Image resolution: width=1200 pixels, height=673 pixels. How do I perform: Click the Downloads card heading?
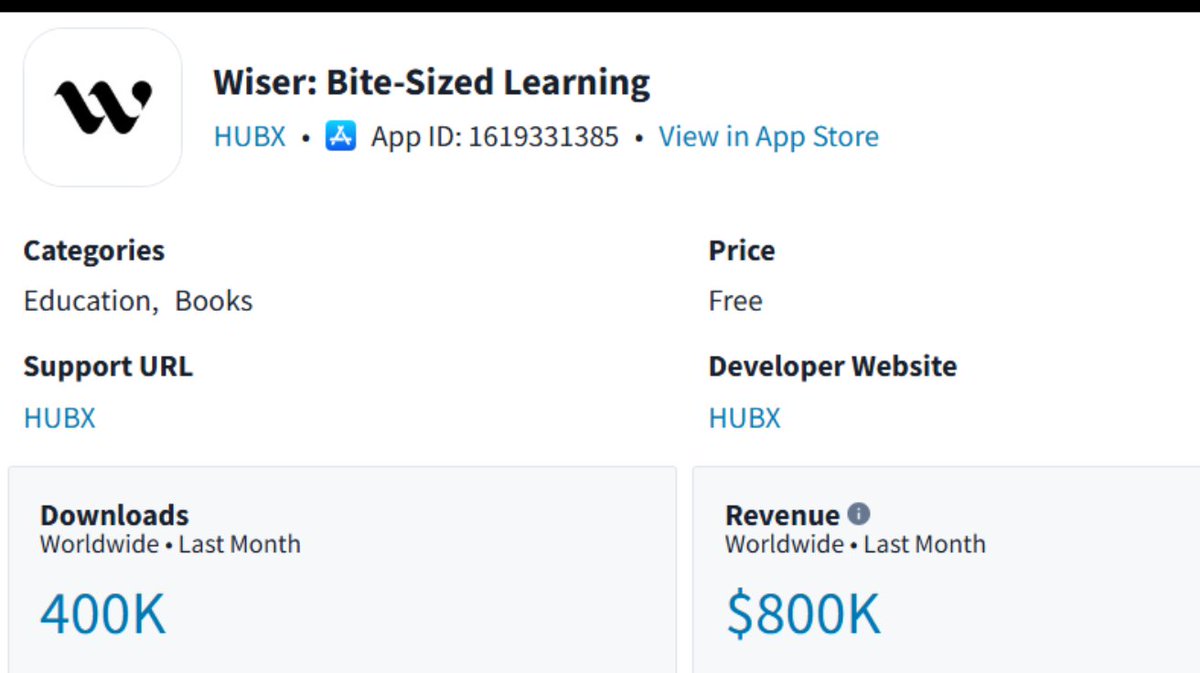click(x=115, y=515)
